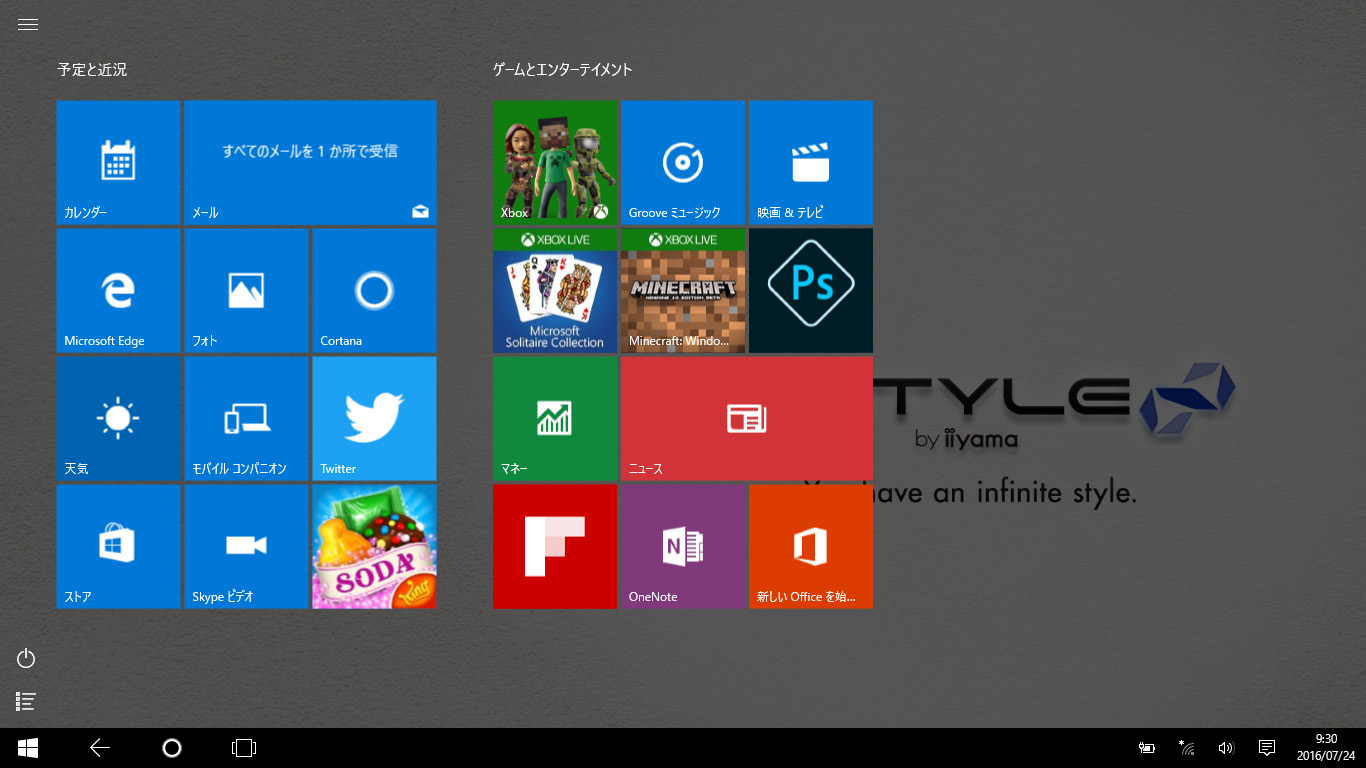Open Task View on the taskbar
The height and width of the screenshot is (768, 1366).
point(244,748)
